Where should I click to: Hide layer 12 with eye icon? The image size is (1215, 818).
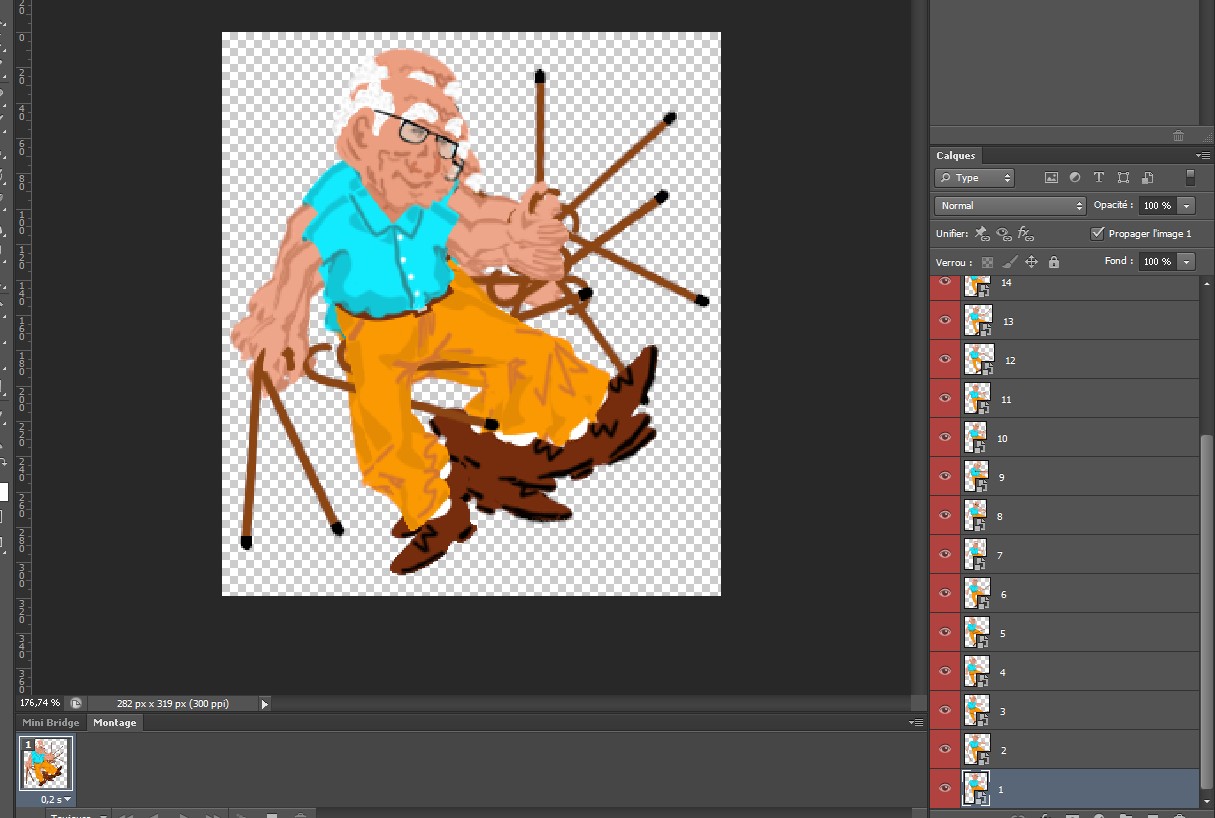[945, 359]
